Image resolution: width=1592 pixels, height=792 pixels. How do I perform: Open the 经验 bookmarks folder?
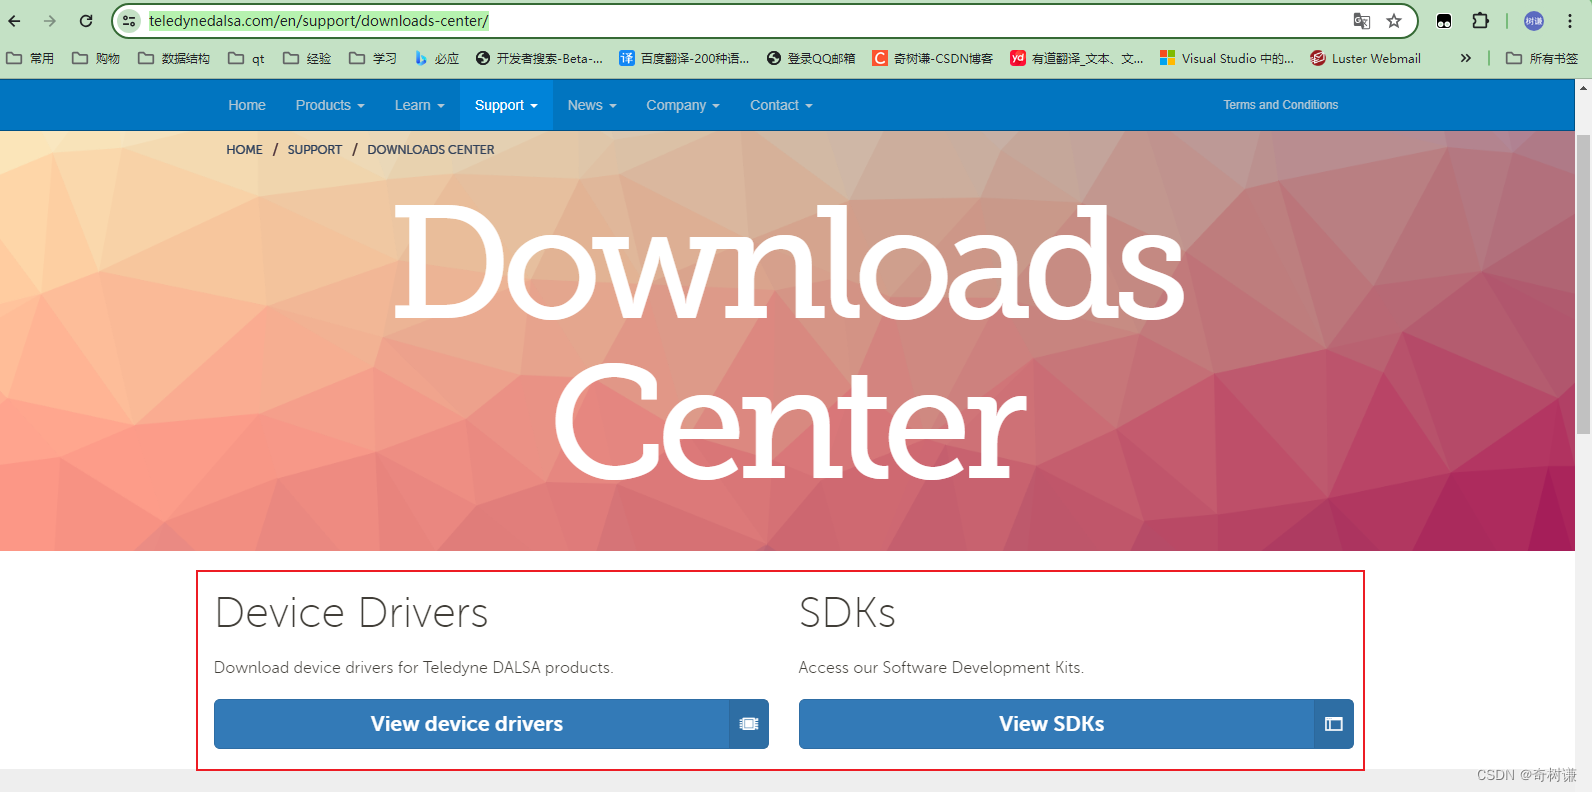click(307, 58)
